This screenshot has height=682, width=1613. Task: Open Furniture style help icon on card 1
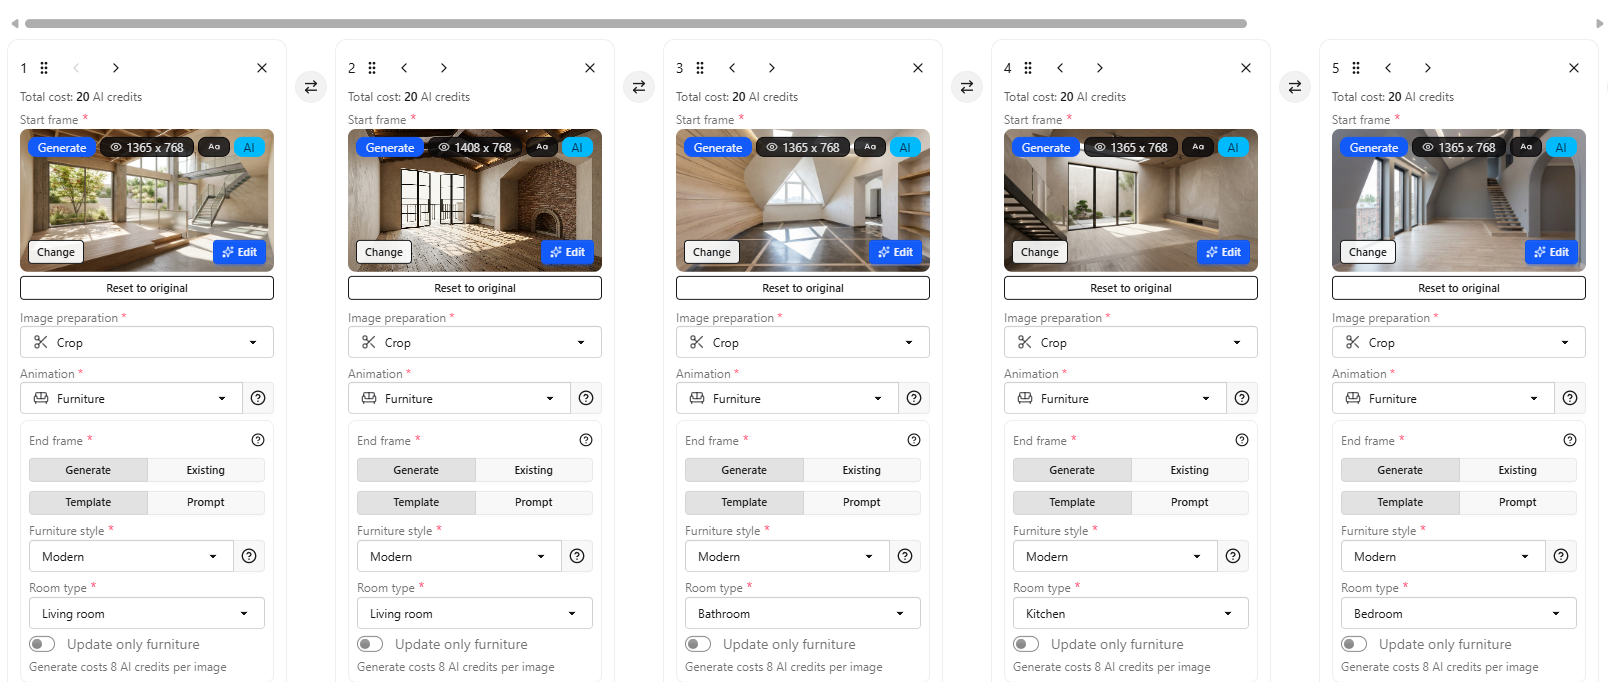(x=249, y=556)
